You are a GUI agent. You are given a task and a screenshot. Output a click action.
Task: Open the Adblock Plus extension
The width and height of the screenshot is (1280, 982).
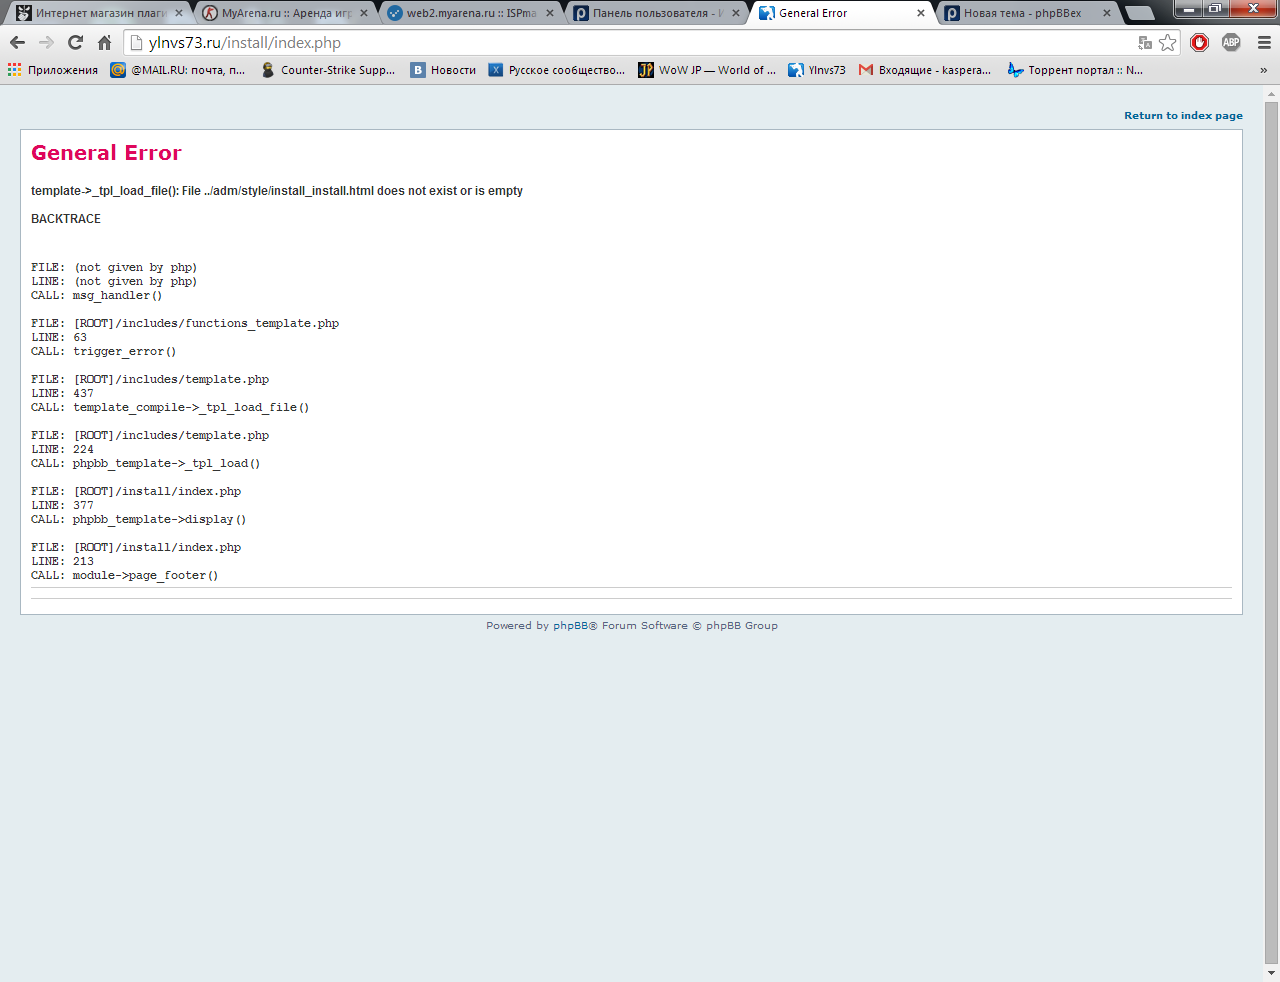[1231, 42]
